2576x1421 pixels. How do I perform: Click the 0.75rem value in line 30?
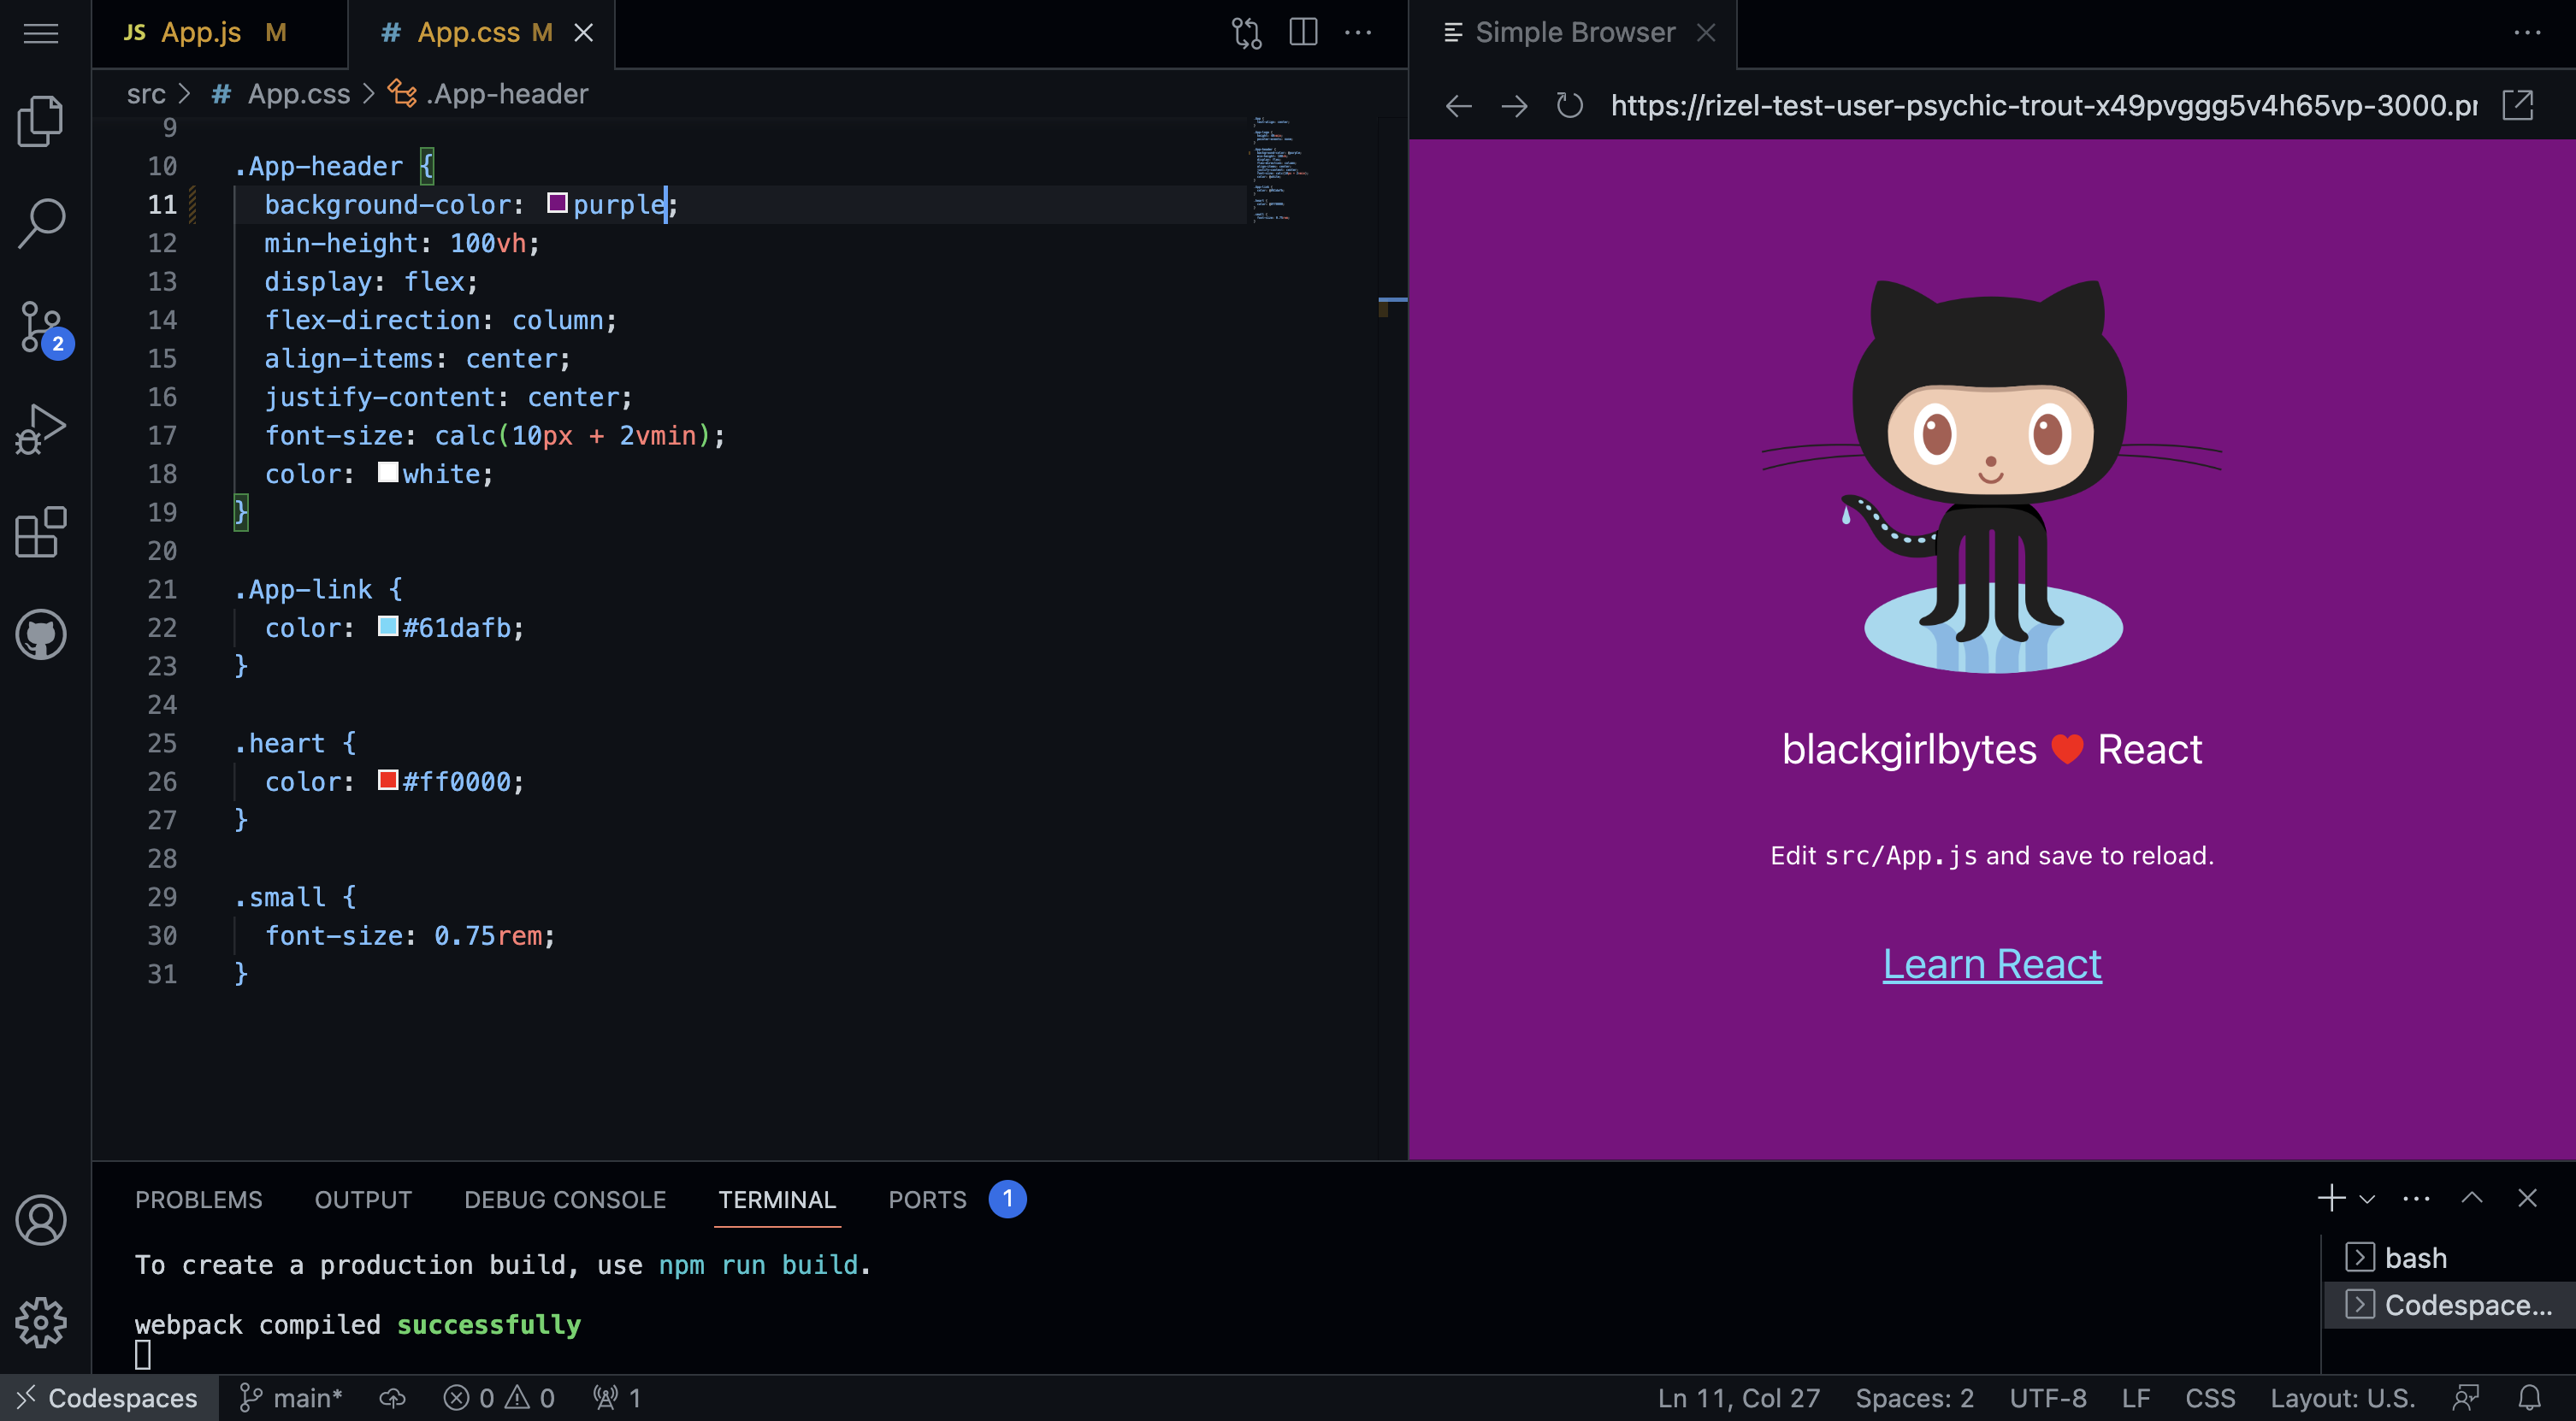tap(488, 936)
